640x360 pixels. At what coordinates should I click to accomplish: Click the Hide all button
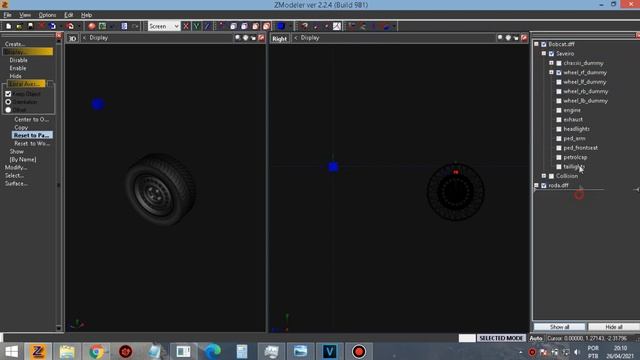pos(613,327)
